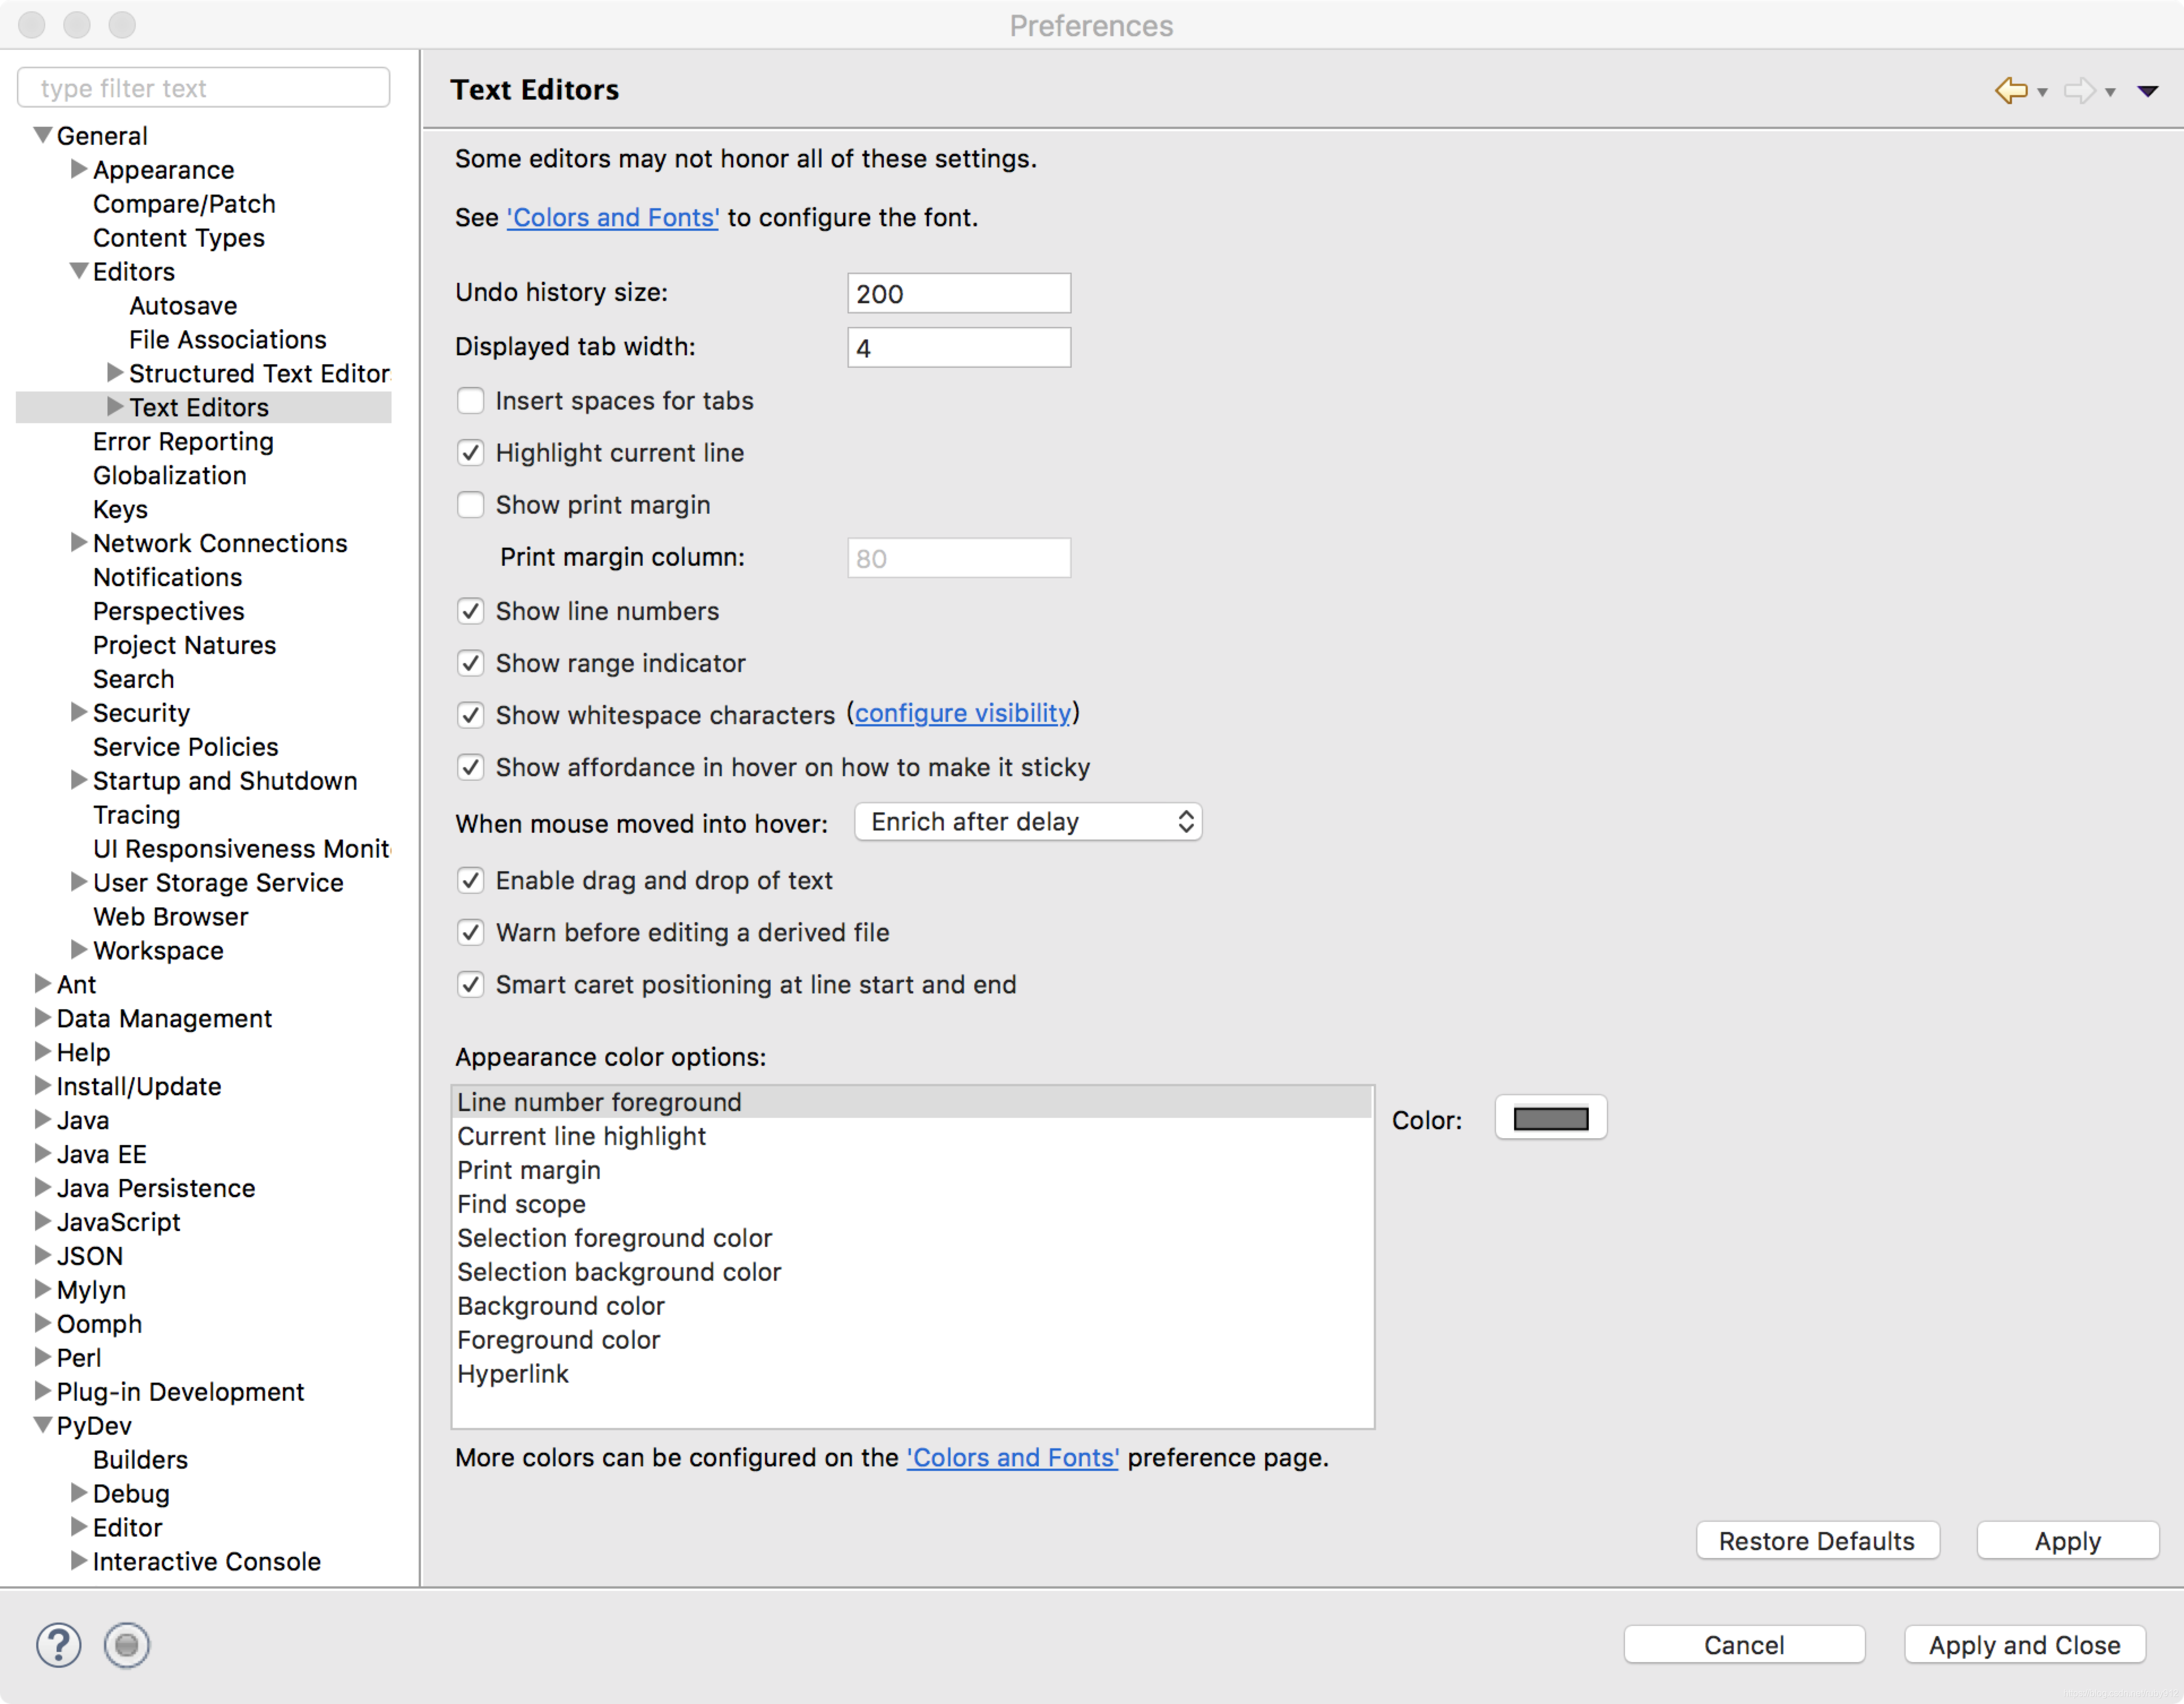Click the record/oomph preference recorder icon
Image resolution: width=2184 pixels, height=1704 pixels.
pos(127,1645)
